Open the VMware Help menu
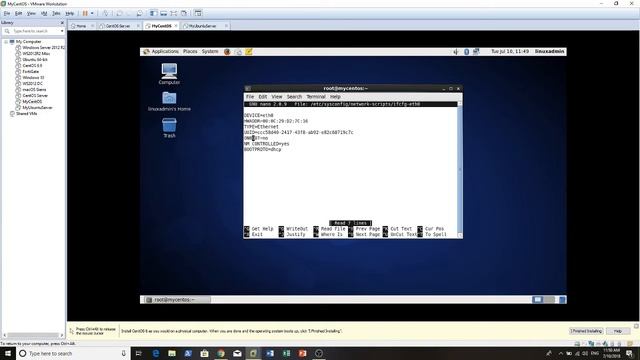Image resolution: width=640 pixels, height=360 pixels. [70, 13]
